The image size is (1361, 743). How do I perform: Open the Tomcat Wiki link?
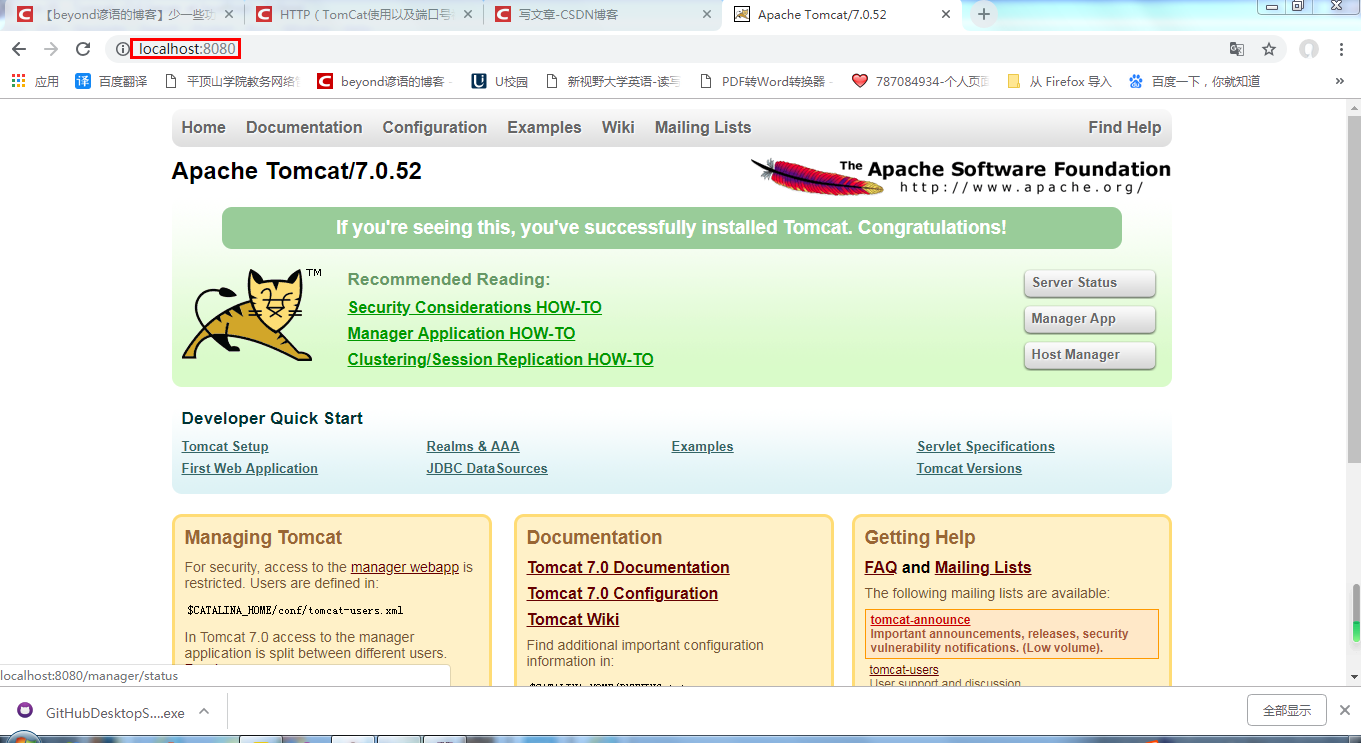[x=573, y=619]
